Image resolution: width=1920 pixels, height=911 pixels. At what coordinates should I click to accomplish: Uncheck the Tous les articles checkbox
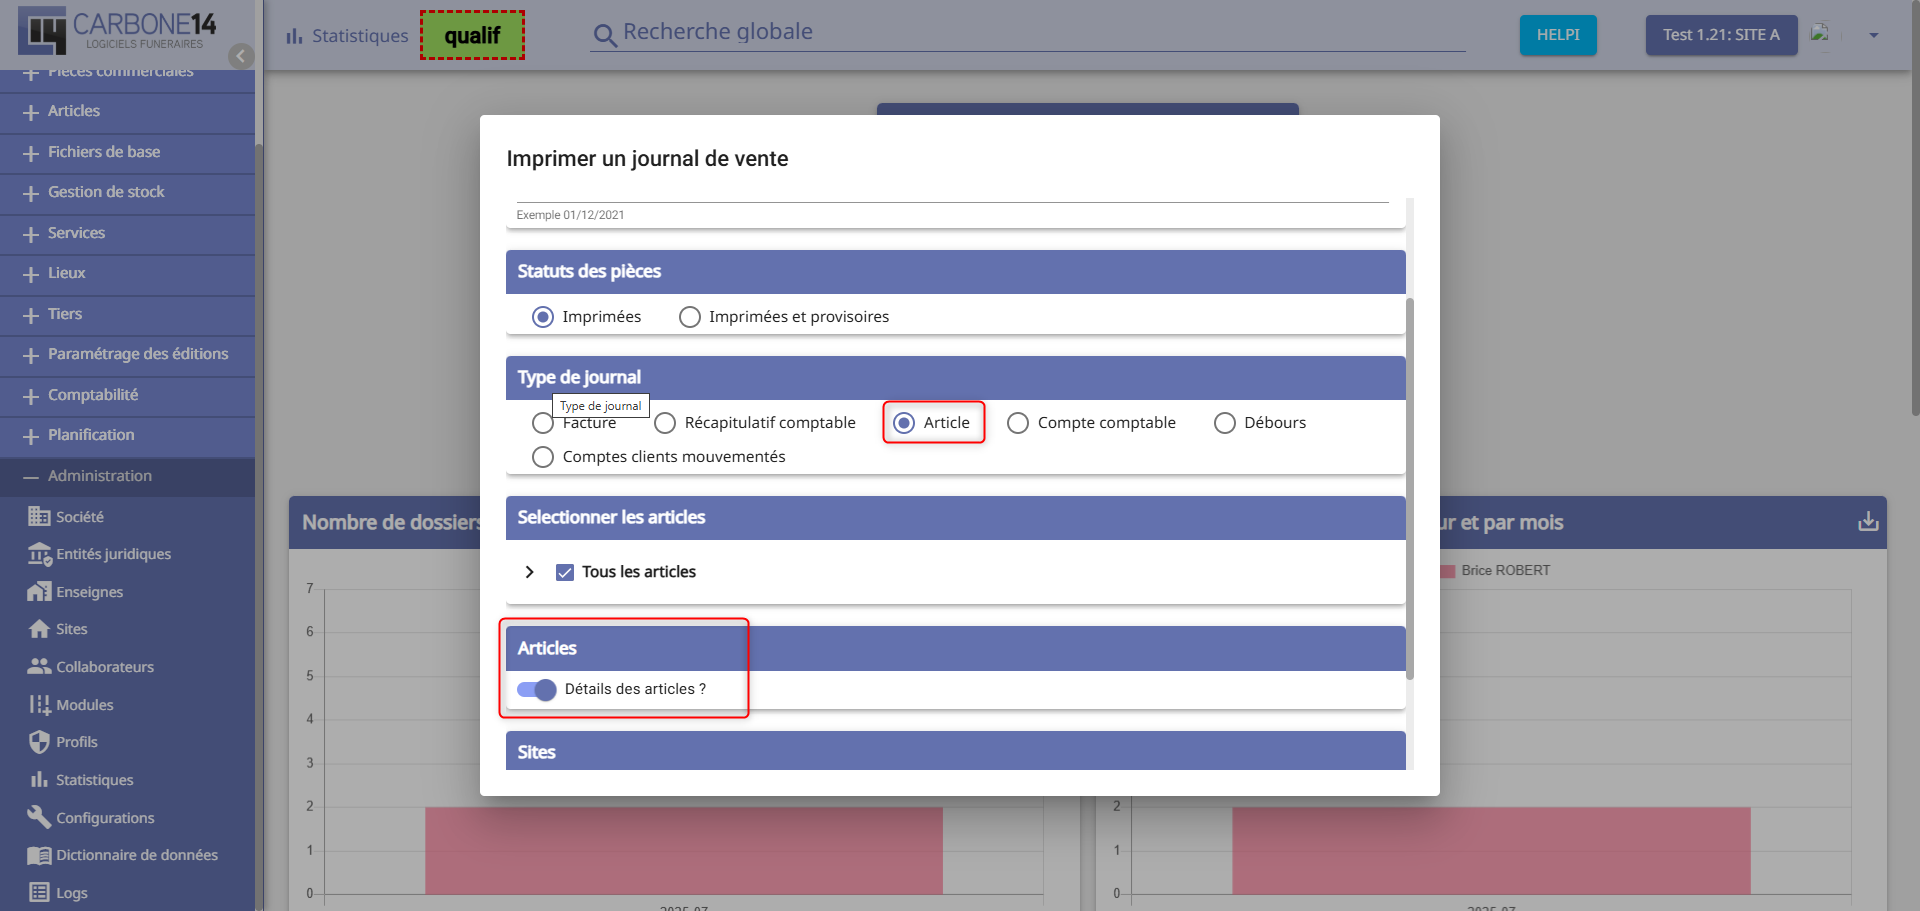click(x=565, y=572)
